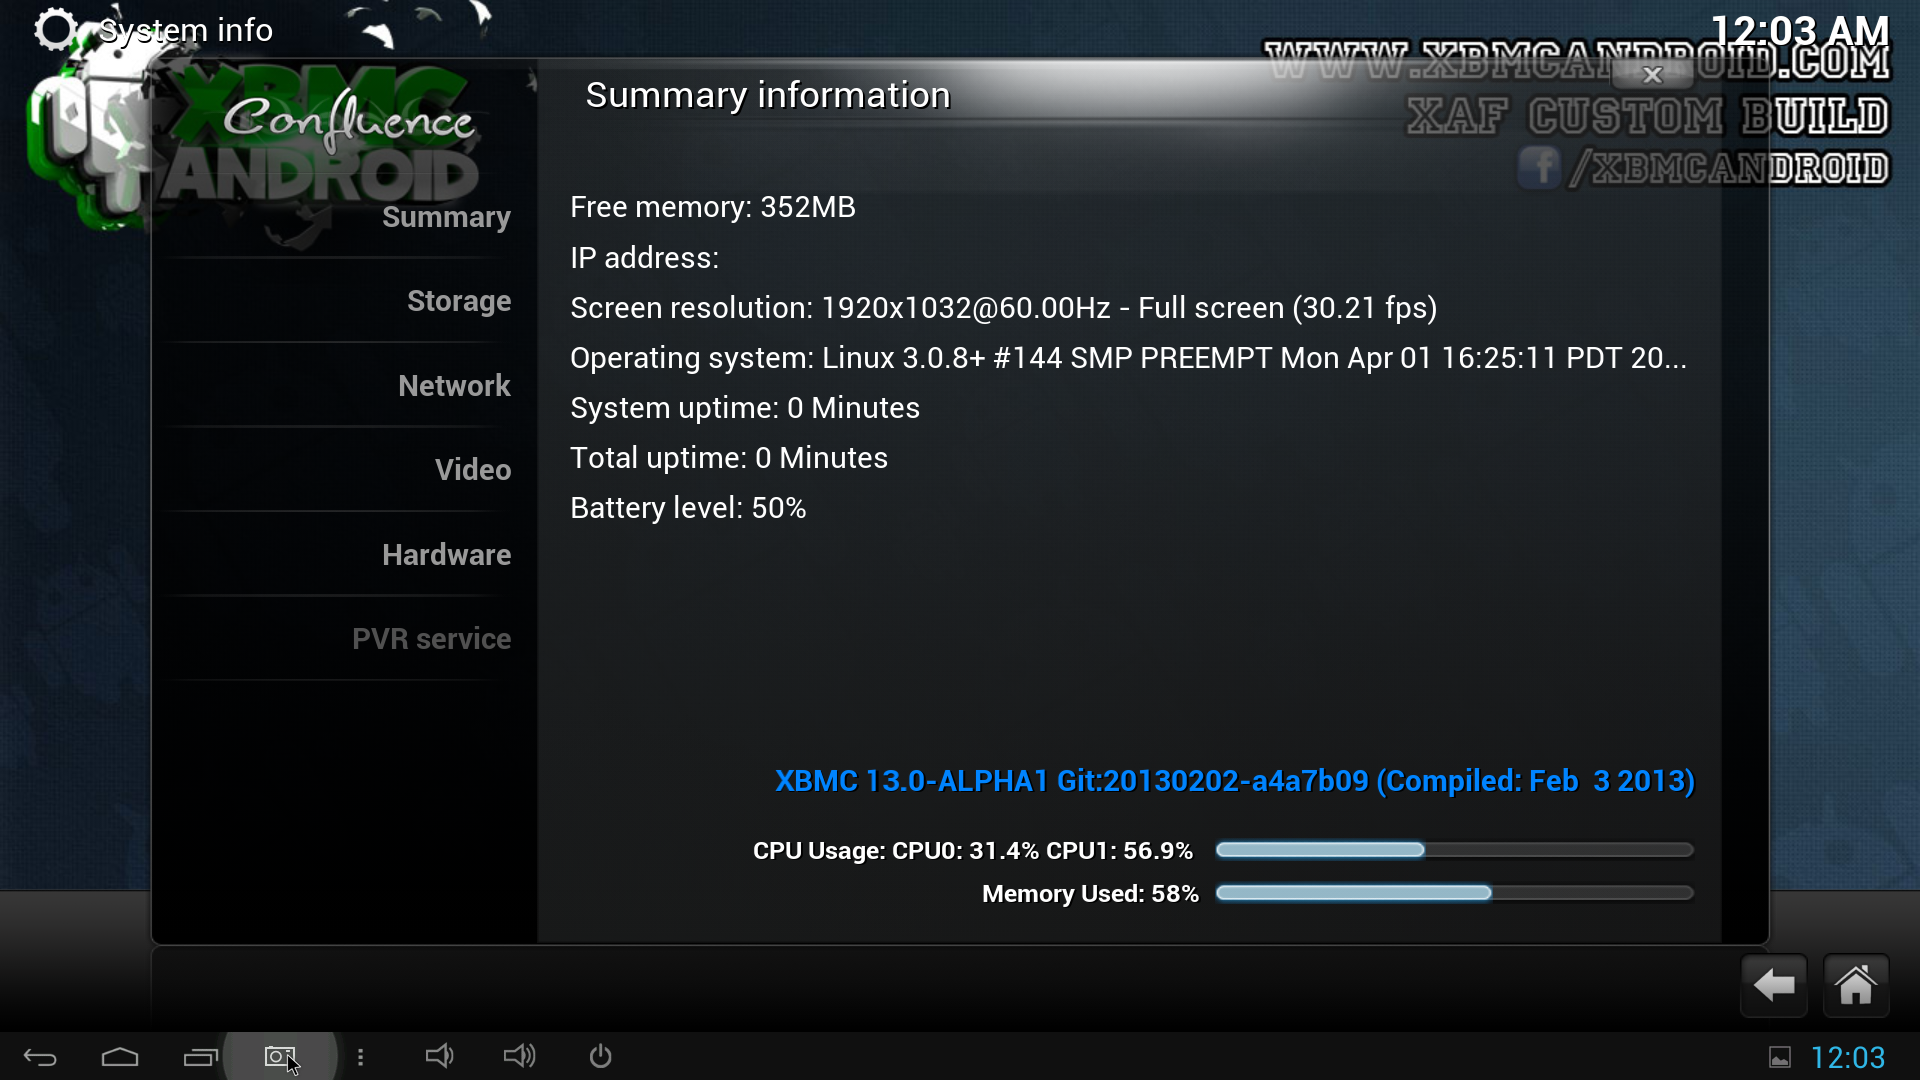Click the 'IP address:' line
The height and width of the screenshot is (1080, 1920).
(645, 258)
